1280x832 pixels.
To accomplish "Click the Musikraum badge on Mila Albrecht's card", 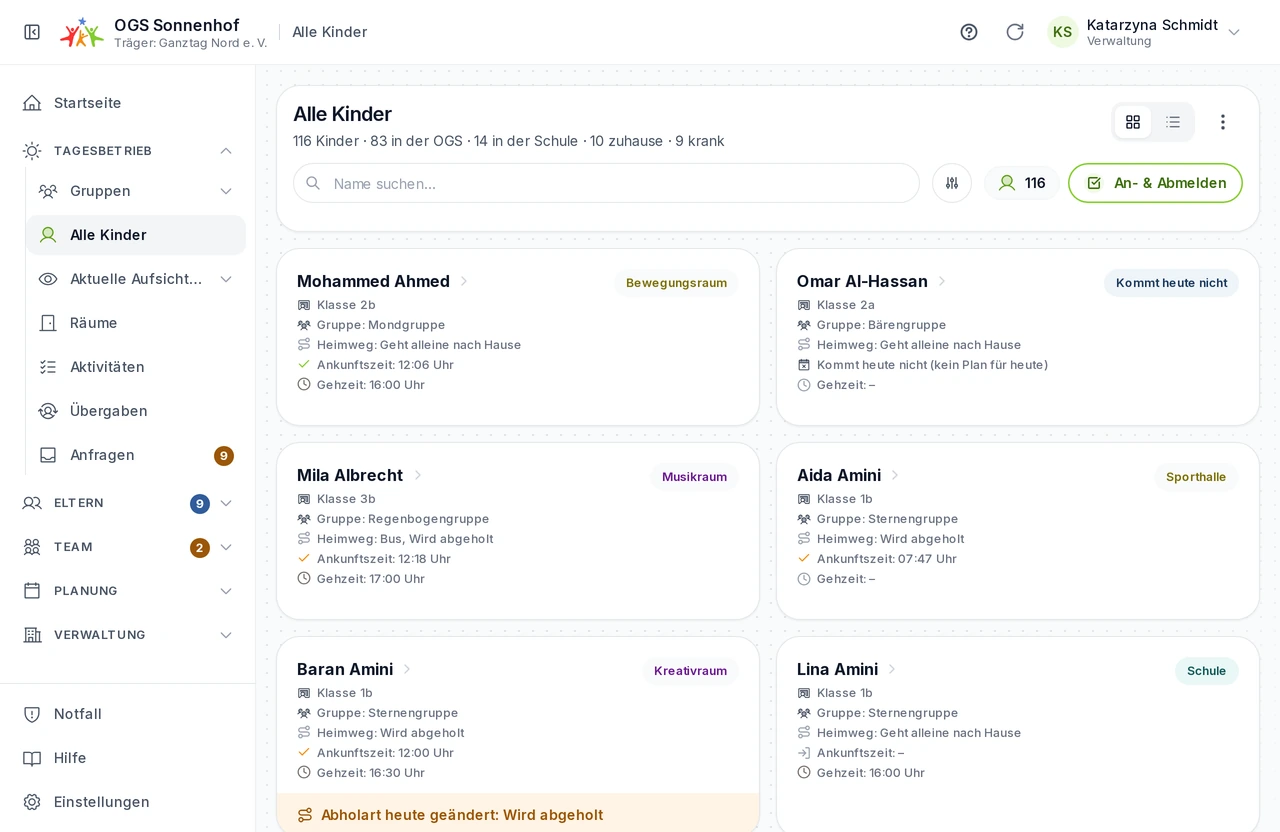I will 694,477.
